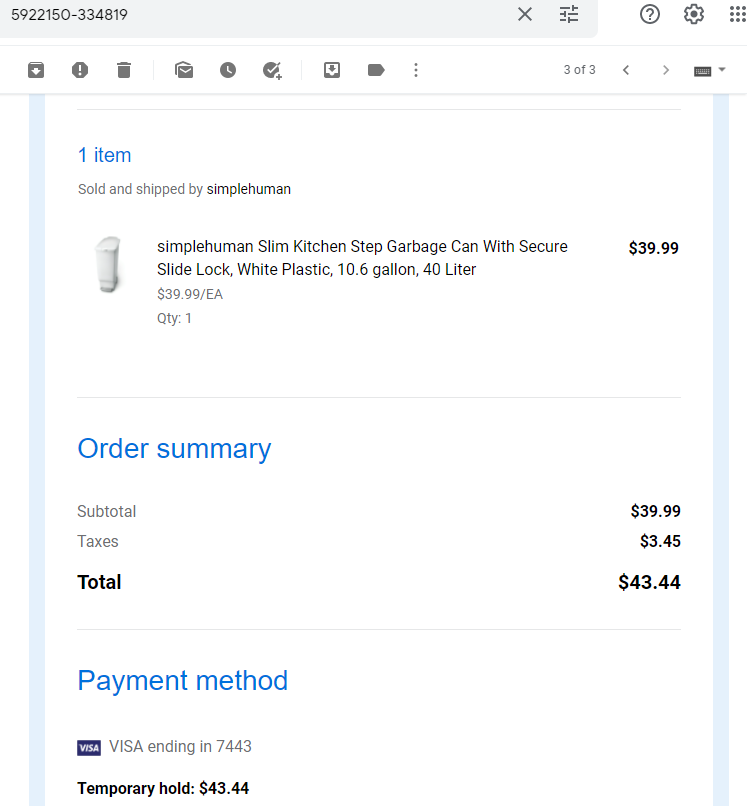The width and height of the screenshot is (747, 806).
Task: Open the Help support icon
Action: [x=650, y=14]
